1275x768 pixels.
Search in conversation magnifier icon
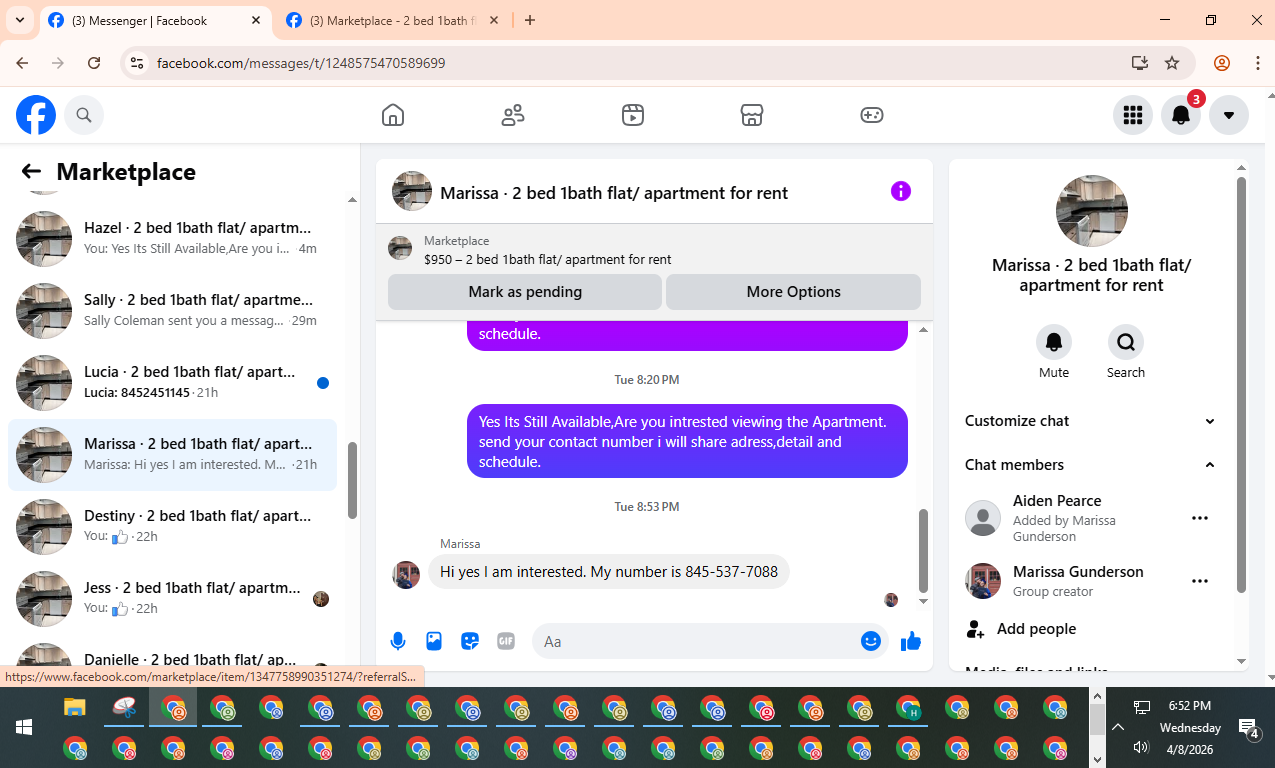click(1126, 342)
